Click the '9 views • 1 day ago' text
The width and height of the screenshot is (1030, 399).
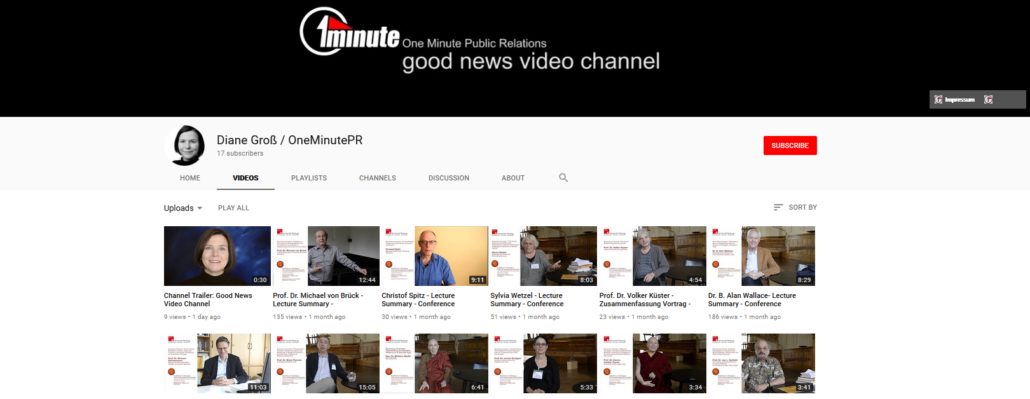(x=192, y=317)
